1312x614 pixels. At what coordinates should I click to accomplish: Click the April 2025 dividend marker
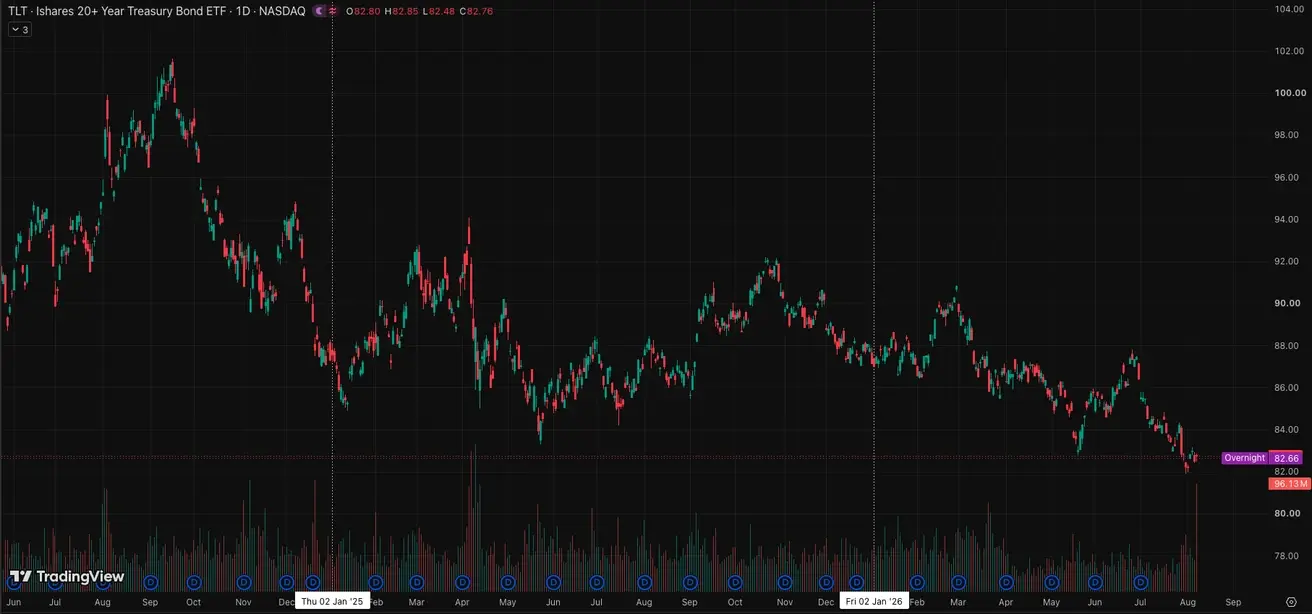(x=462, y=581)
